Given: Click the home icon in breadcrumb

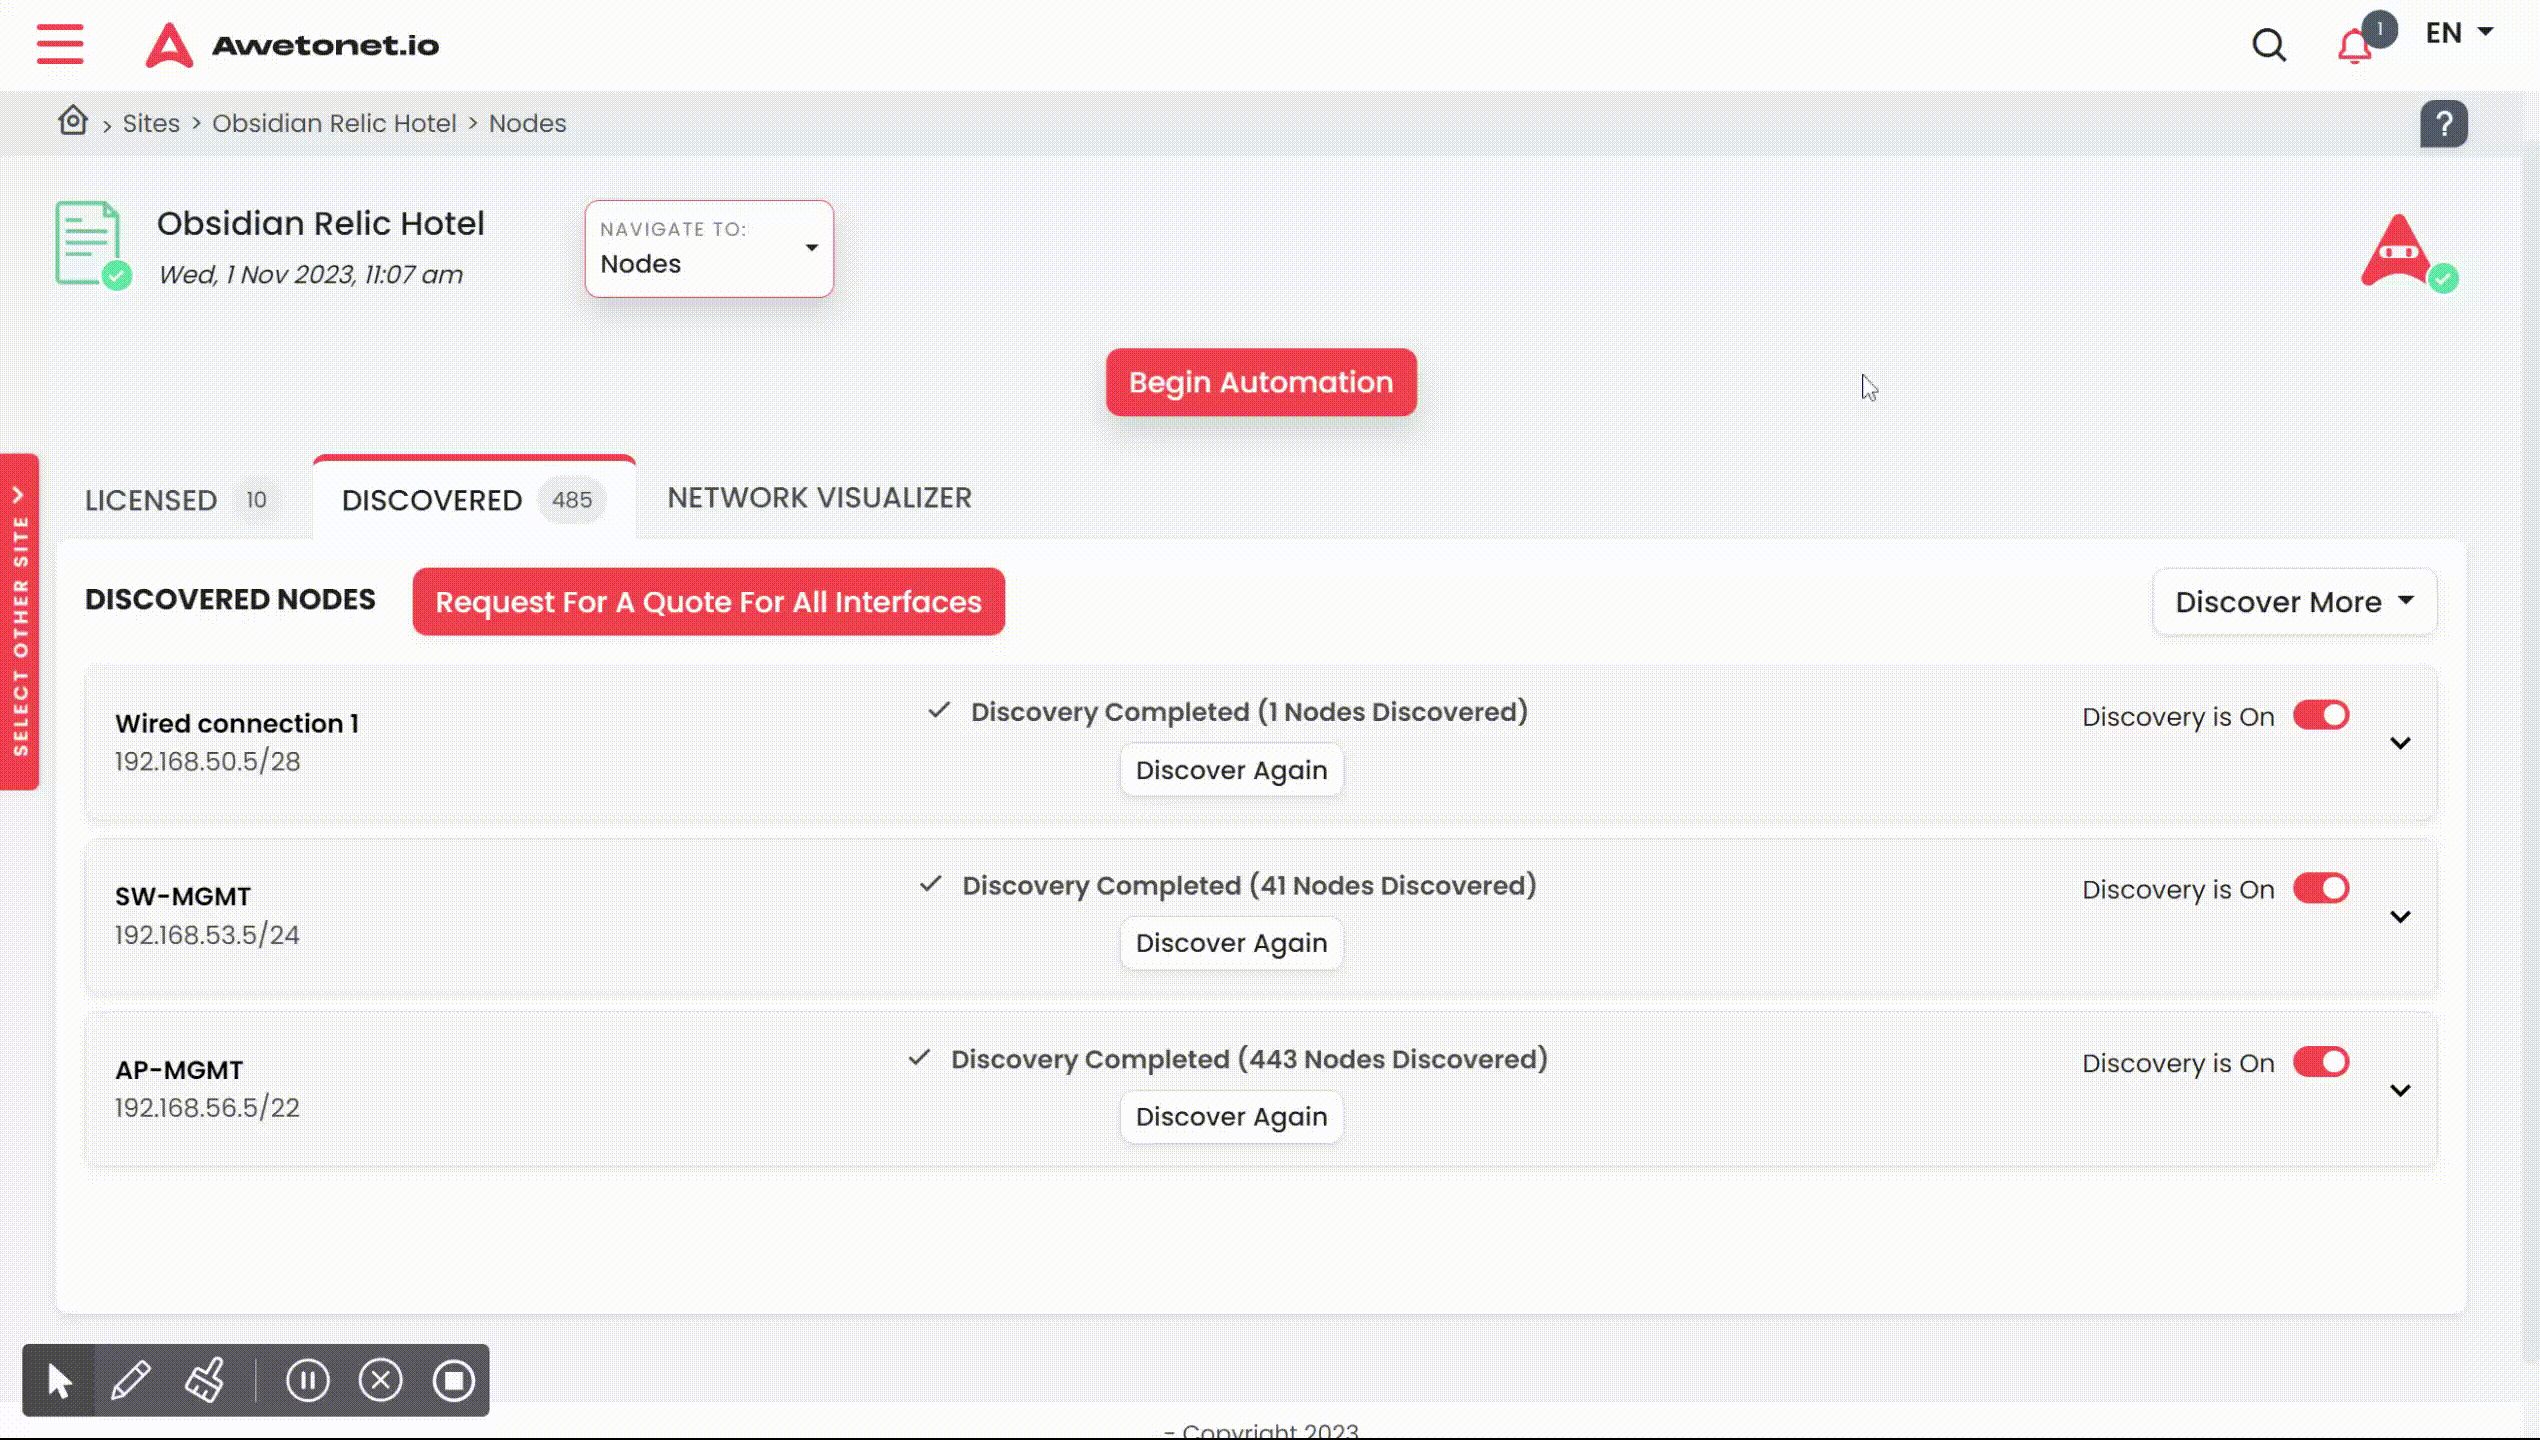Looking at the screenshot, I should point(73,122).
